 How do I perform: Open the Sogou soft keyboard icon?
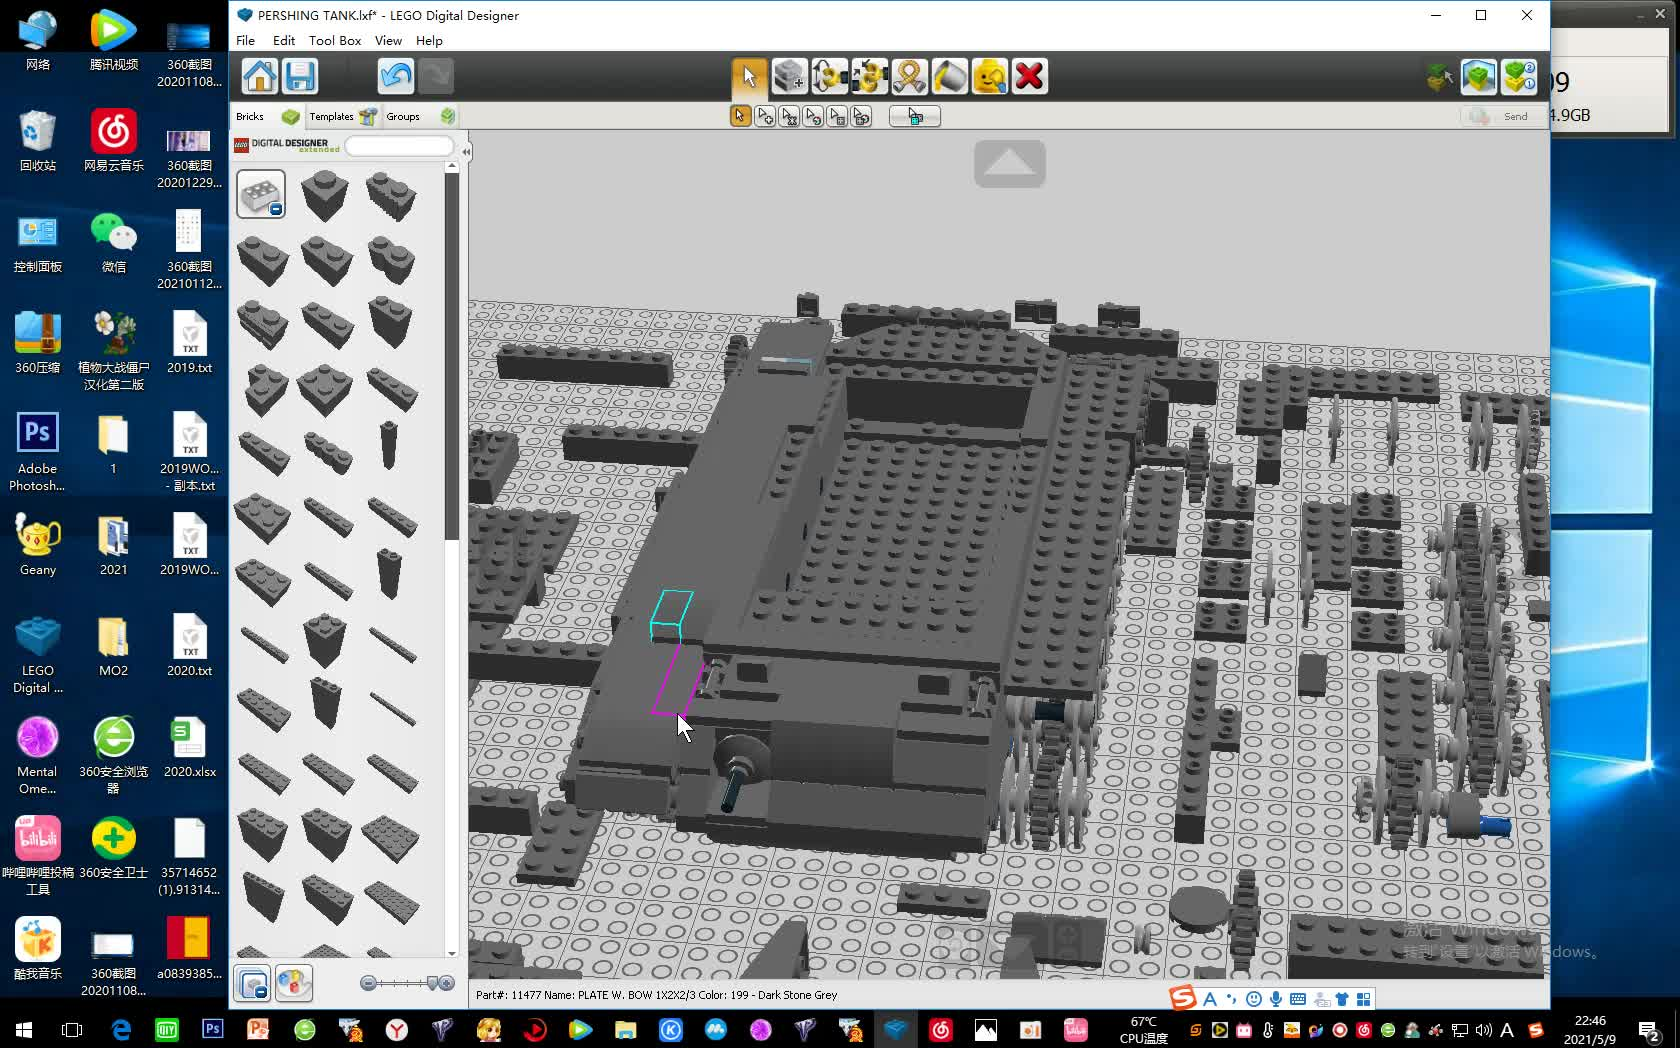point(1298,999)
